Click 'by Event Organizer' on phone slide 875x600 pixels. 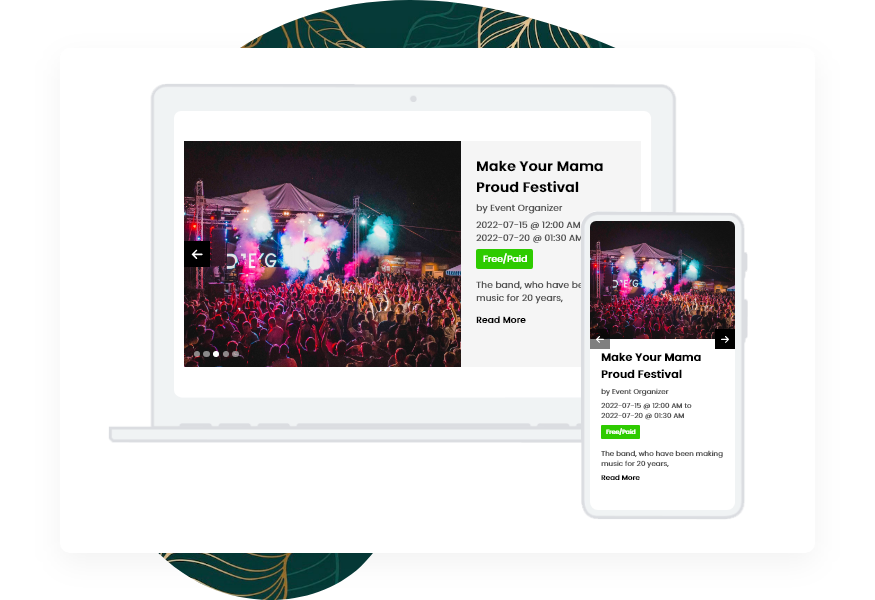tap(634, 391)
